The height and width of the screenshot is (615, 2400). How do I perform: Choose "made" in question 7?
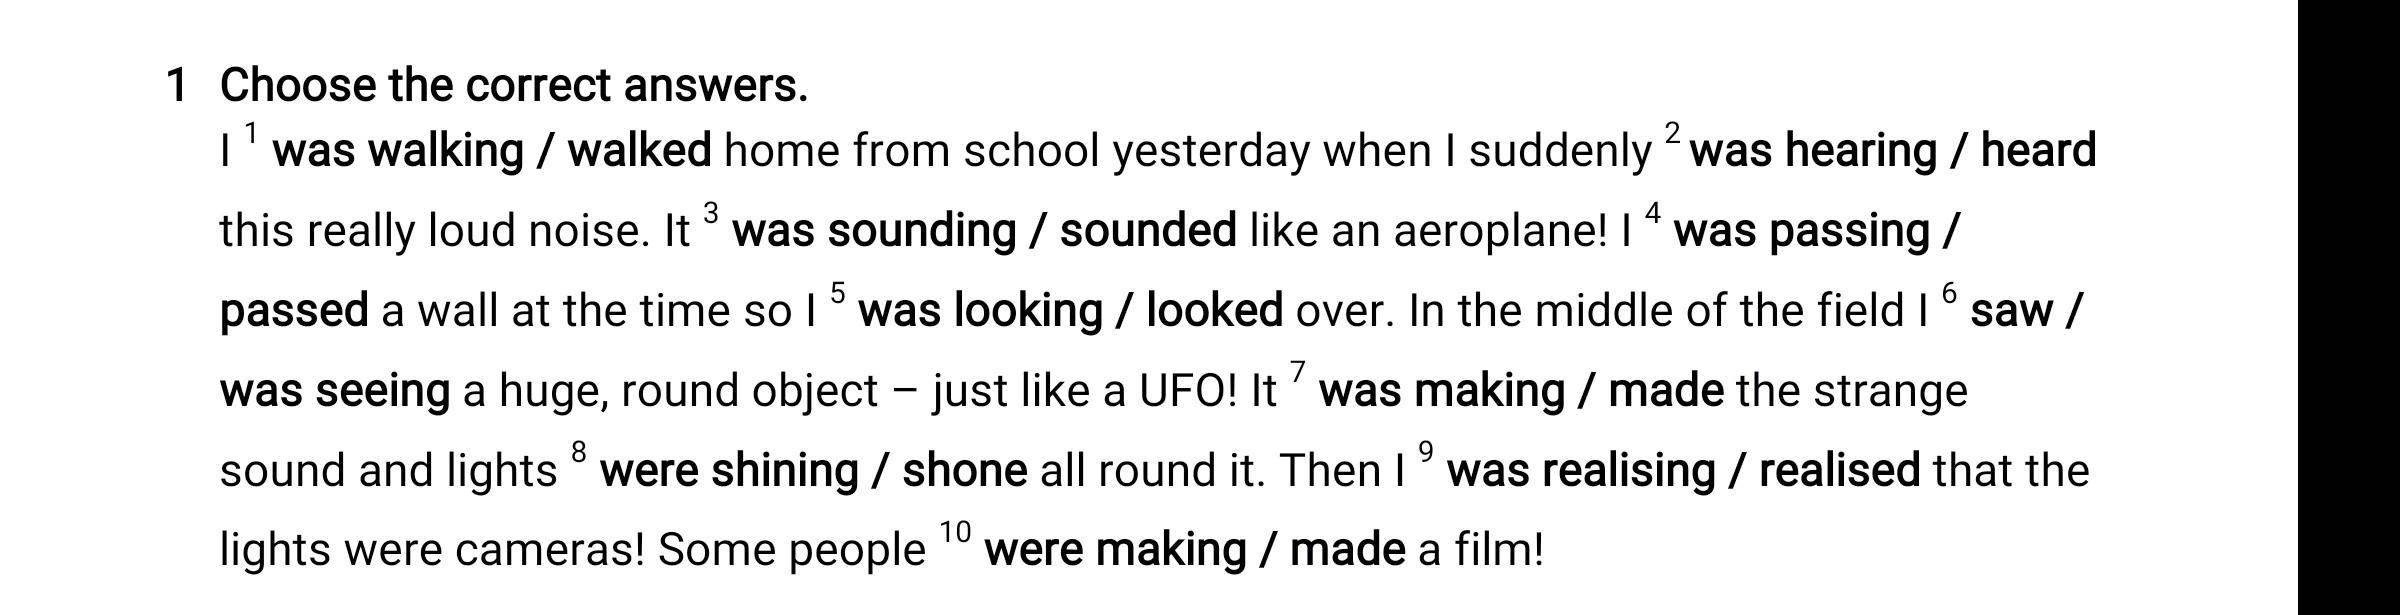tap(1666, 390)
